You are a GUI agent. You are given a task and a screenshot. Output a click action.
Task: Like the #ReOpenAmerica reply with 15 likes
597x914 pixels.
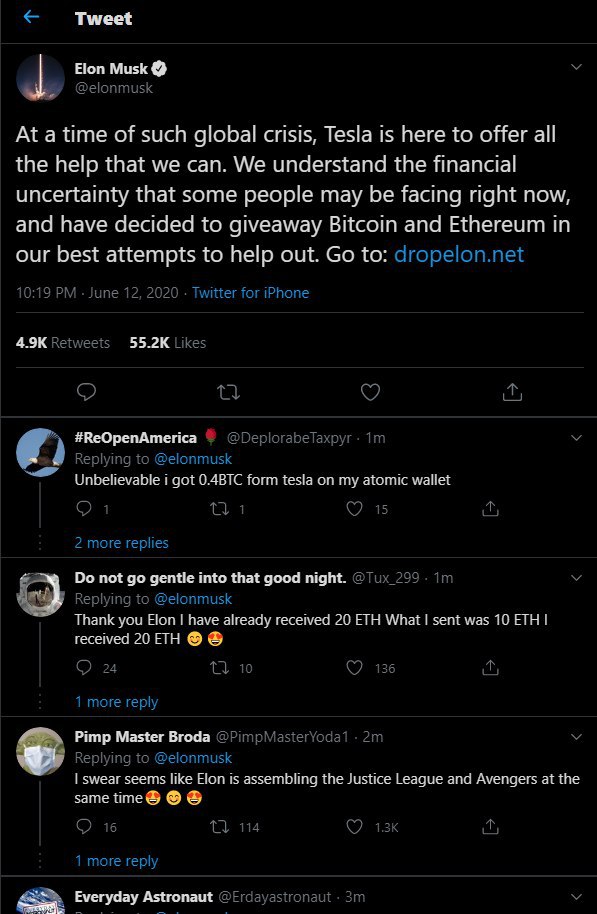[354, 509]
